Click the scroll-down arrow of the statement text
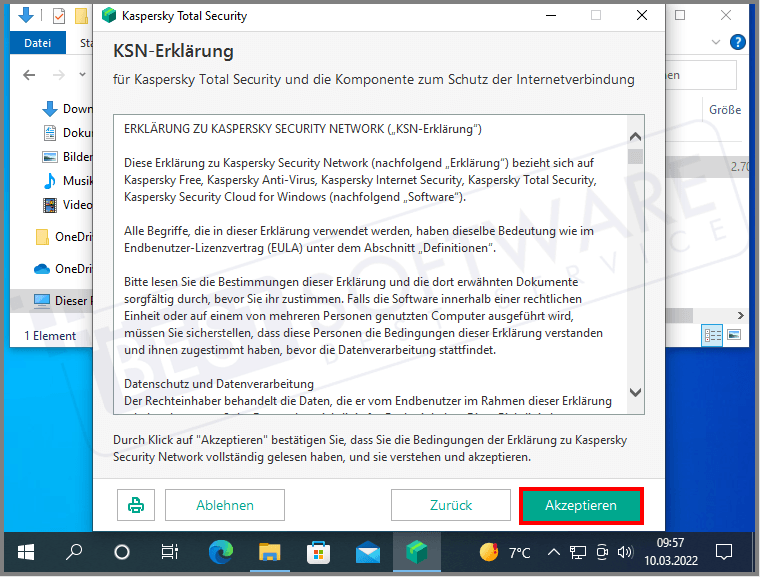This screenshot has width=760, height=577. (x=635, y=392)
